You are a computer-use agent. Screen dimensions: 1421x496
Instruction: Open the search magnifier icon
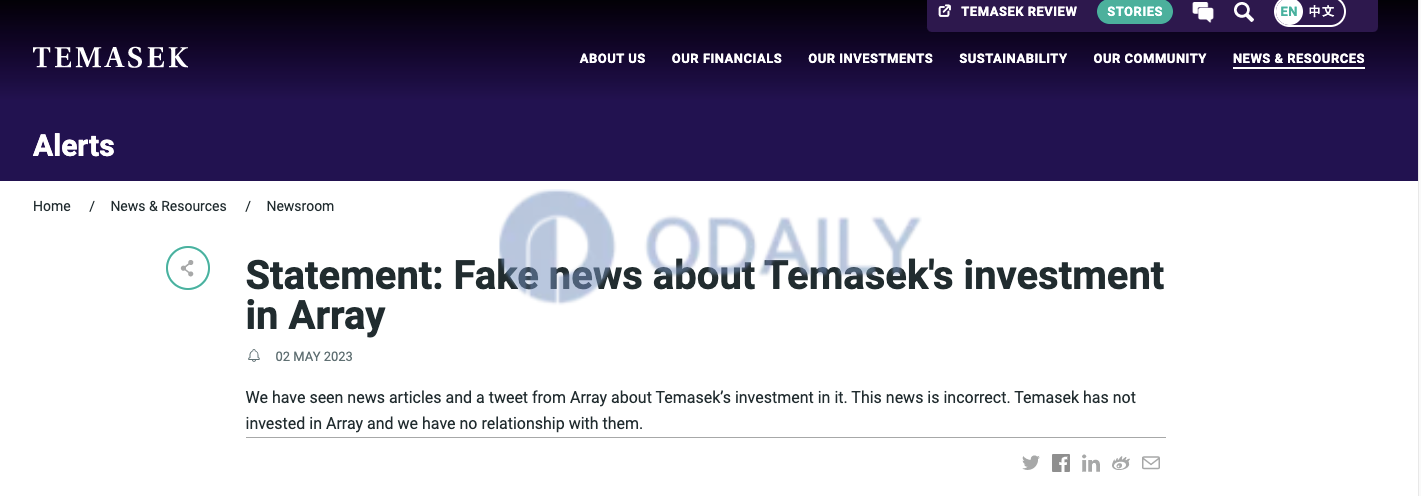[x=1243, y=12]
